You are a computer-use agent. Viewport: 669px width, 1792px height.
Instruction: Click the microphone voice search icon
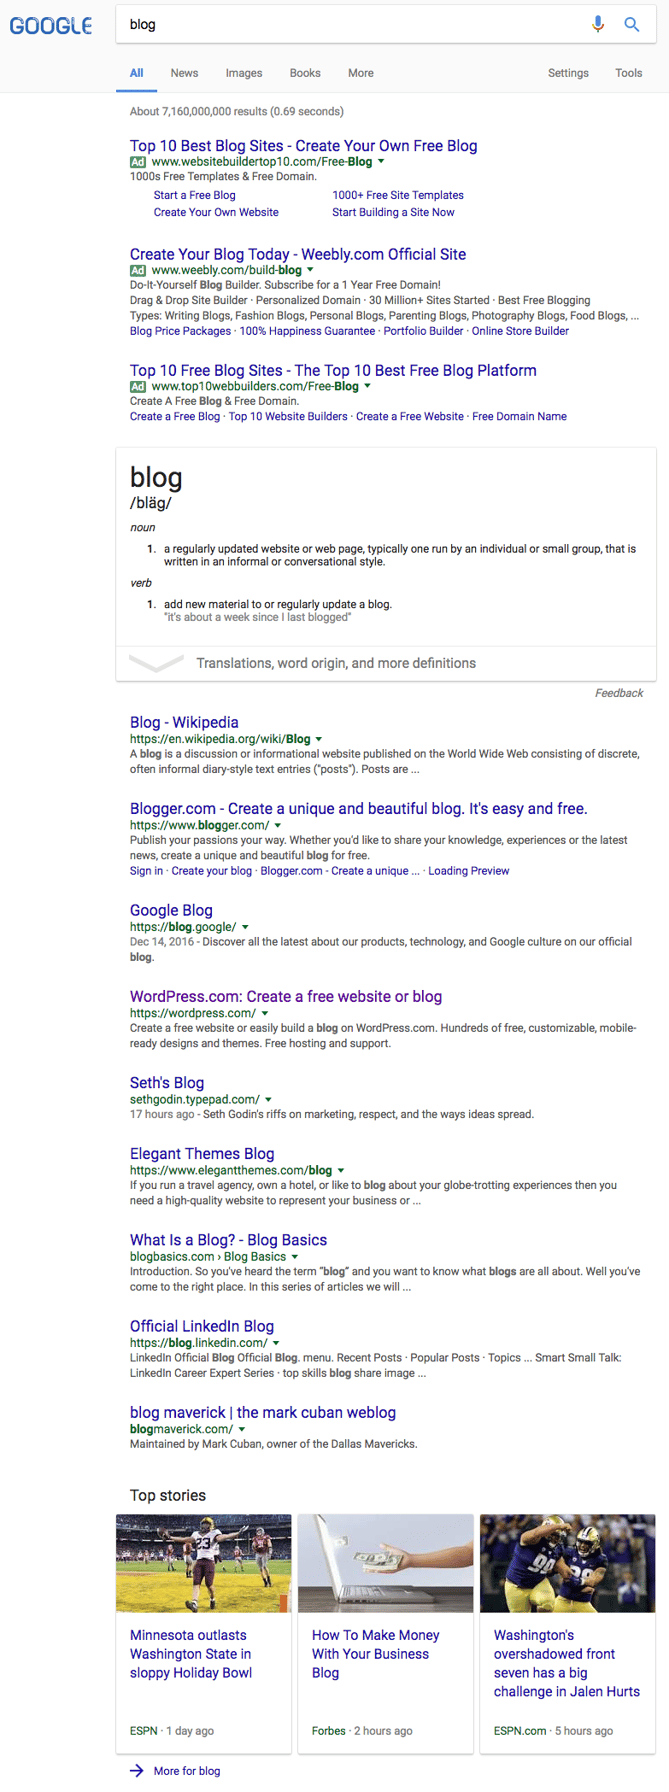(598, 24)
